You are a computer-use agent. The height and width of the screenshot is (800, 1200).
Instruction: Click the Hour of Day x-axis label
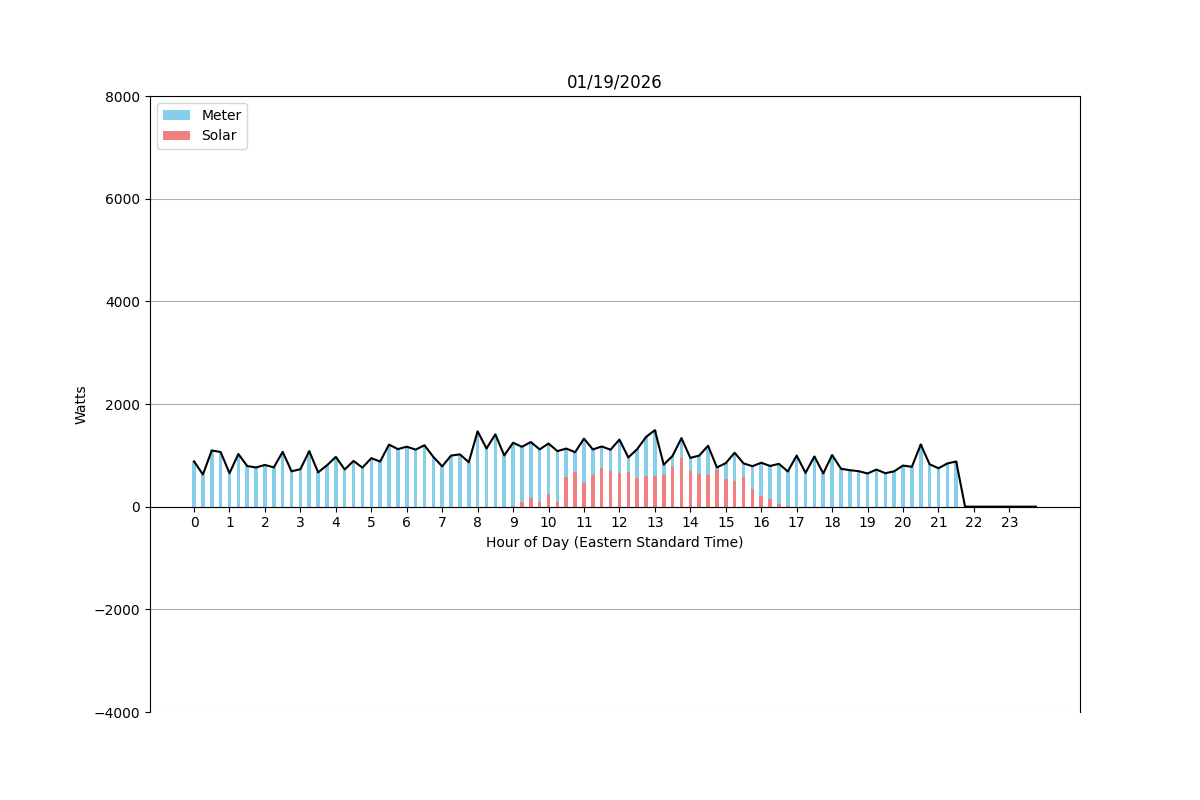coord(614,542)
